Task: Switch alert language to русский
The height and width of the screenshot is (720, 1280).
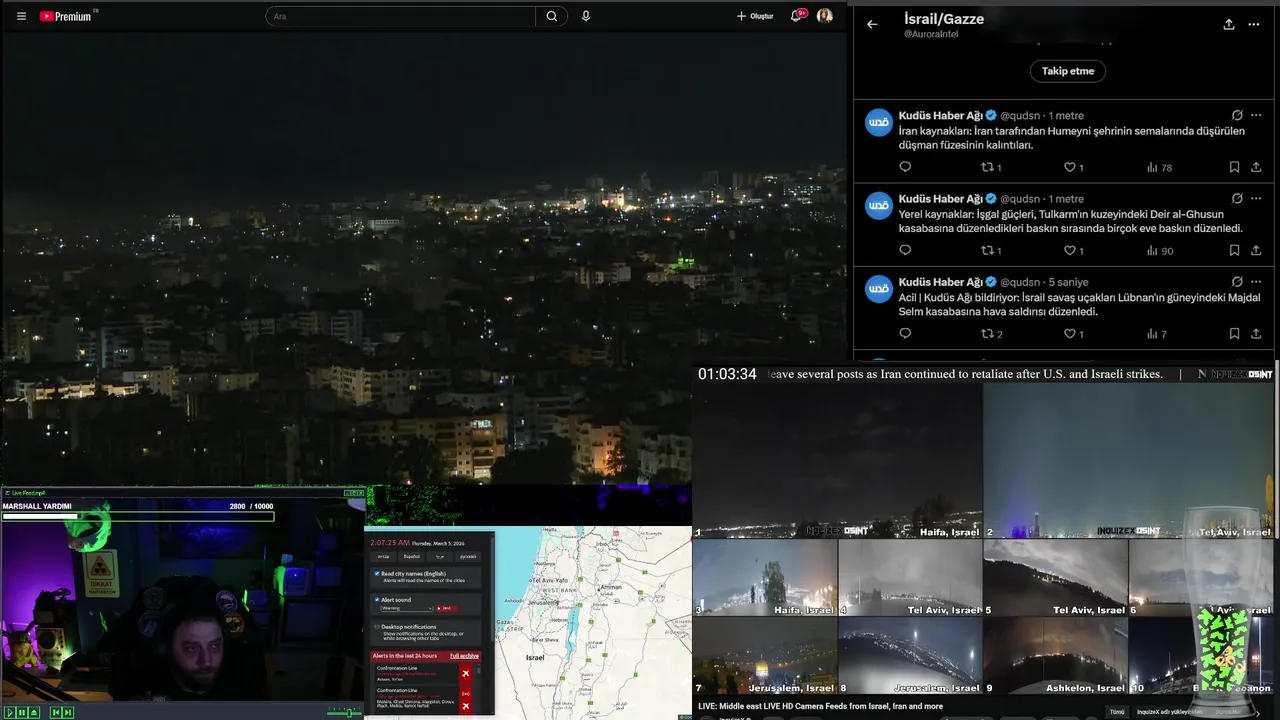Action: [467, 557]
